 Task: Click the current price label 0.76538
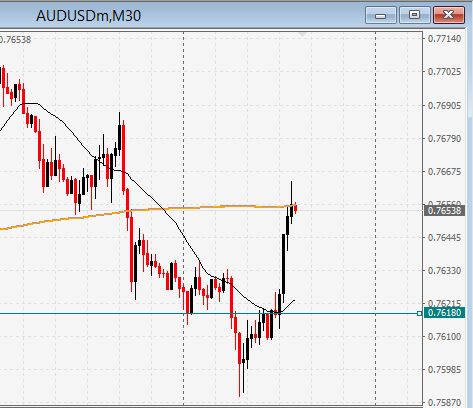coord(444,211)
